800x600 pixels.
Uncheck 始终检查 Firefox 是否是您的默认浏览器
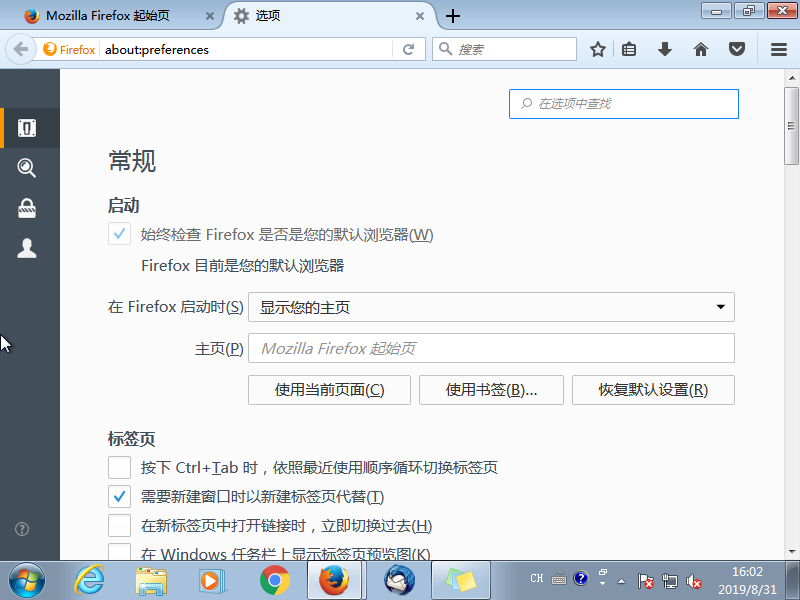119,233
